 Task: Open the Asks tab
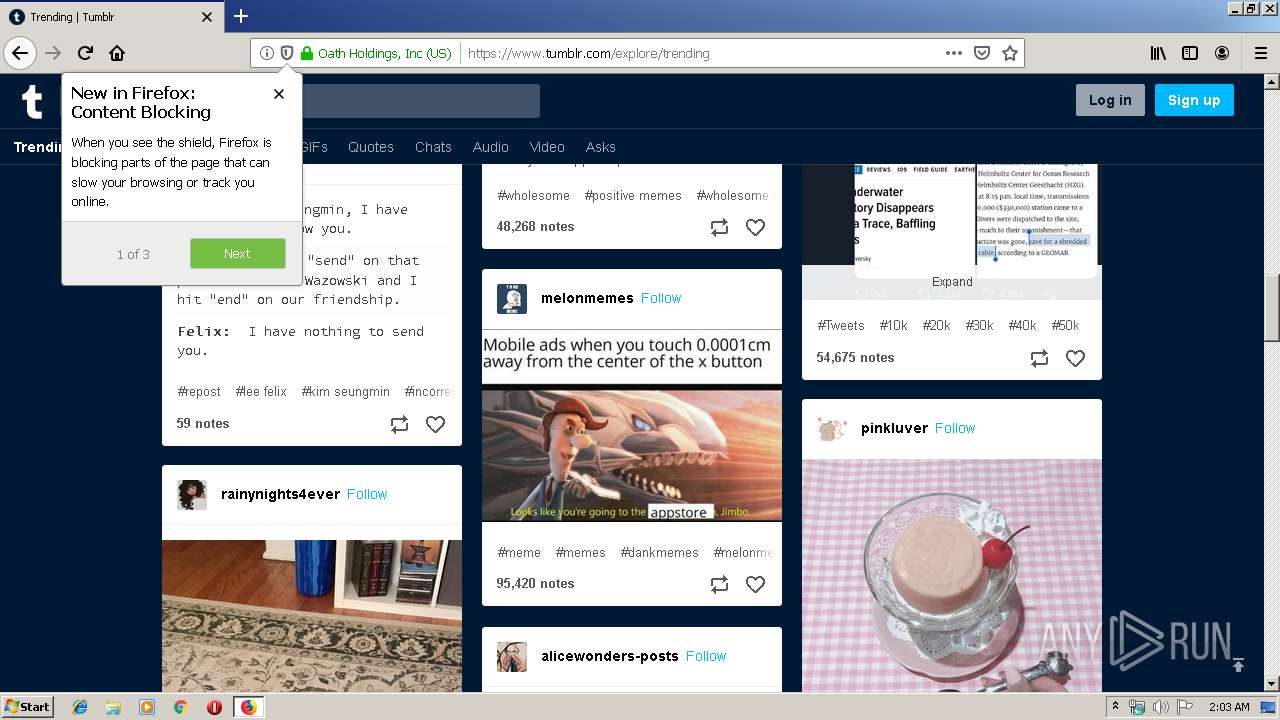pyautogui.click(x=600, y=147)
